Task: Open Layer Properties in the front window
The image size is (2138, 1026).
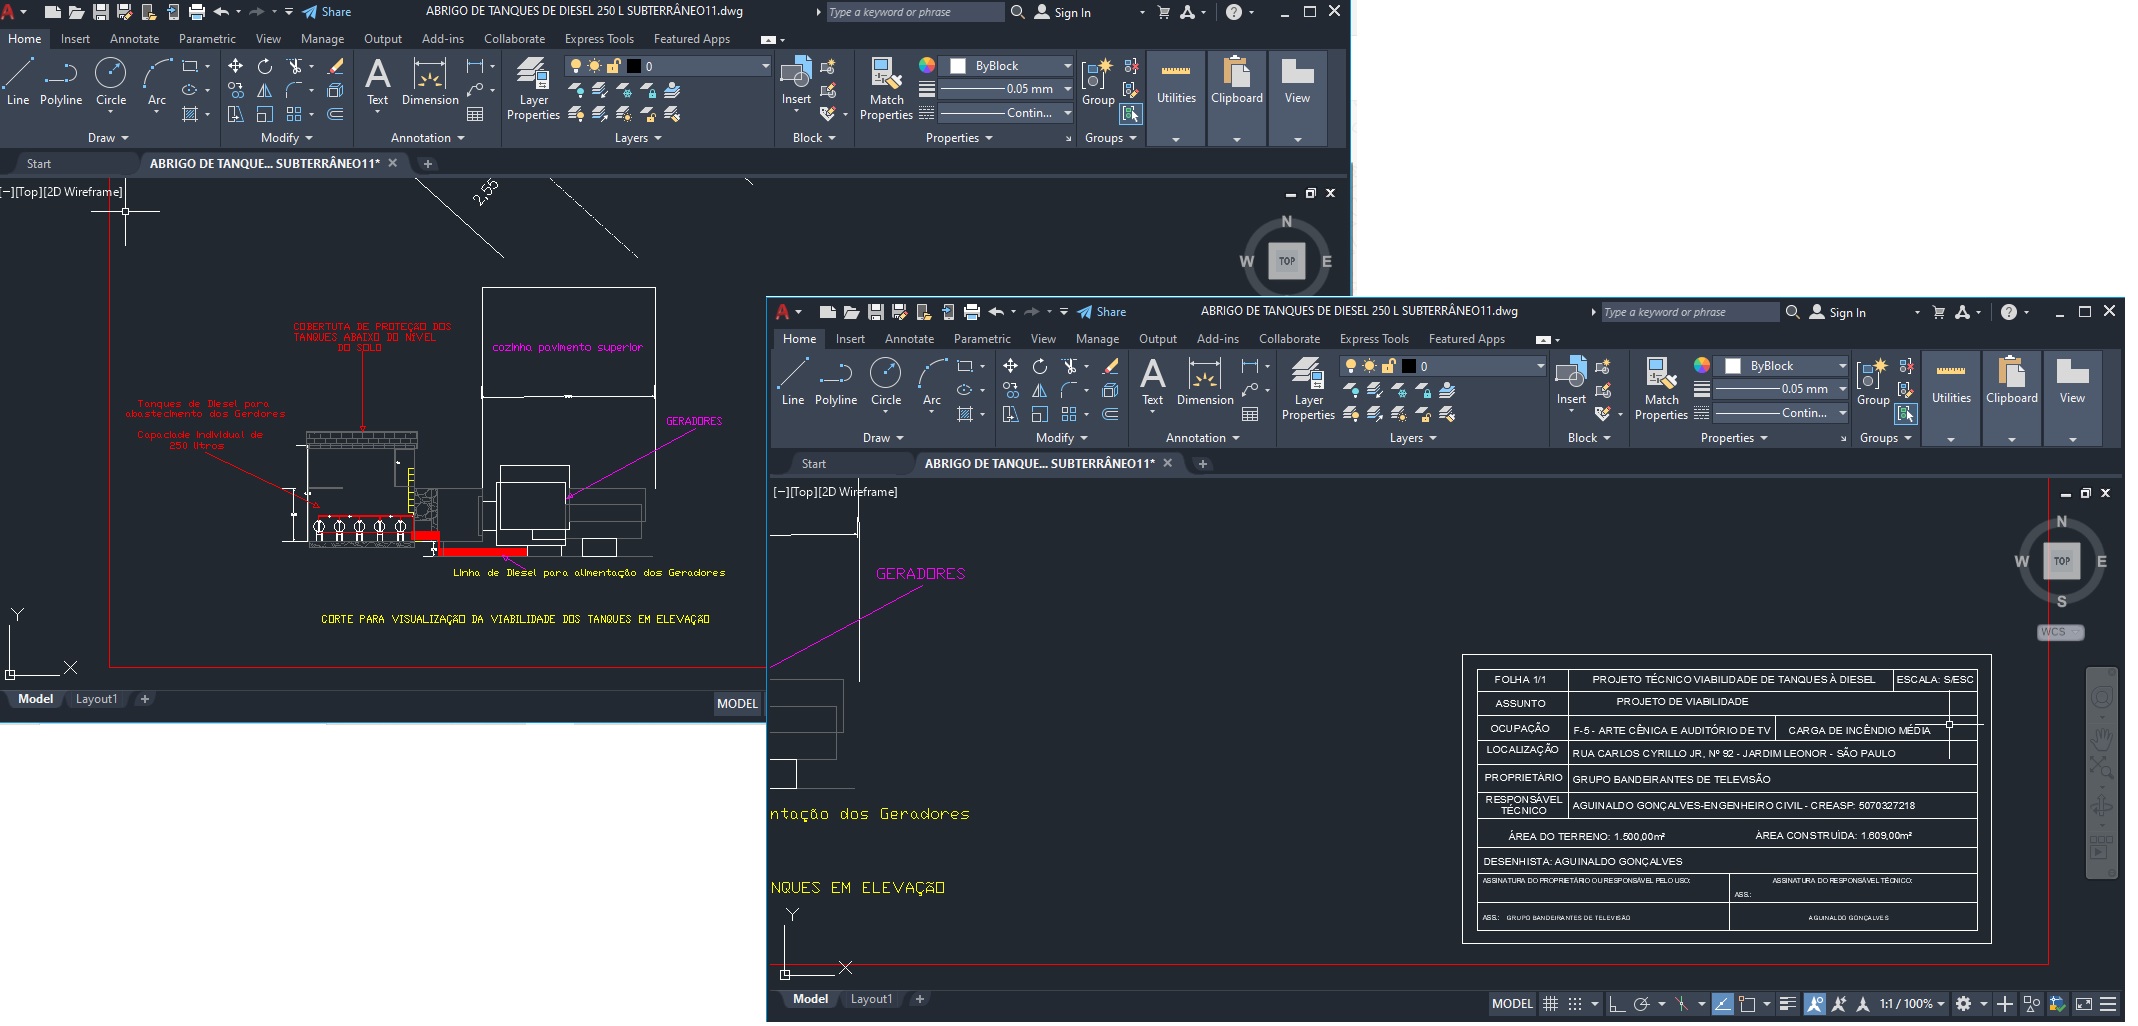Action: pos(1308,390)
